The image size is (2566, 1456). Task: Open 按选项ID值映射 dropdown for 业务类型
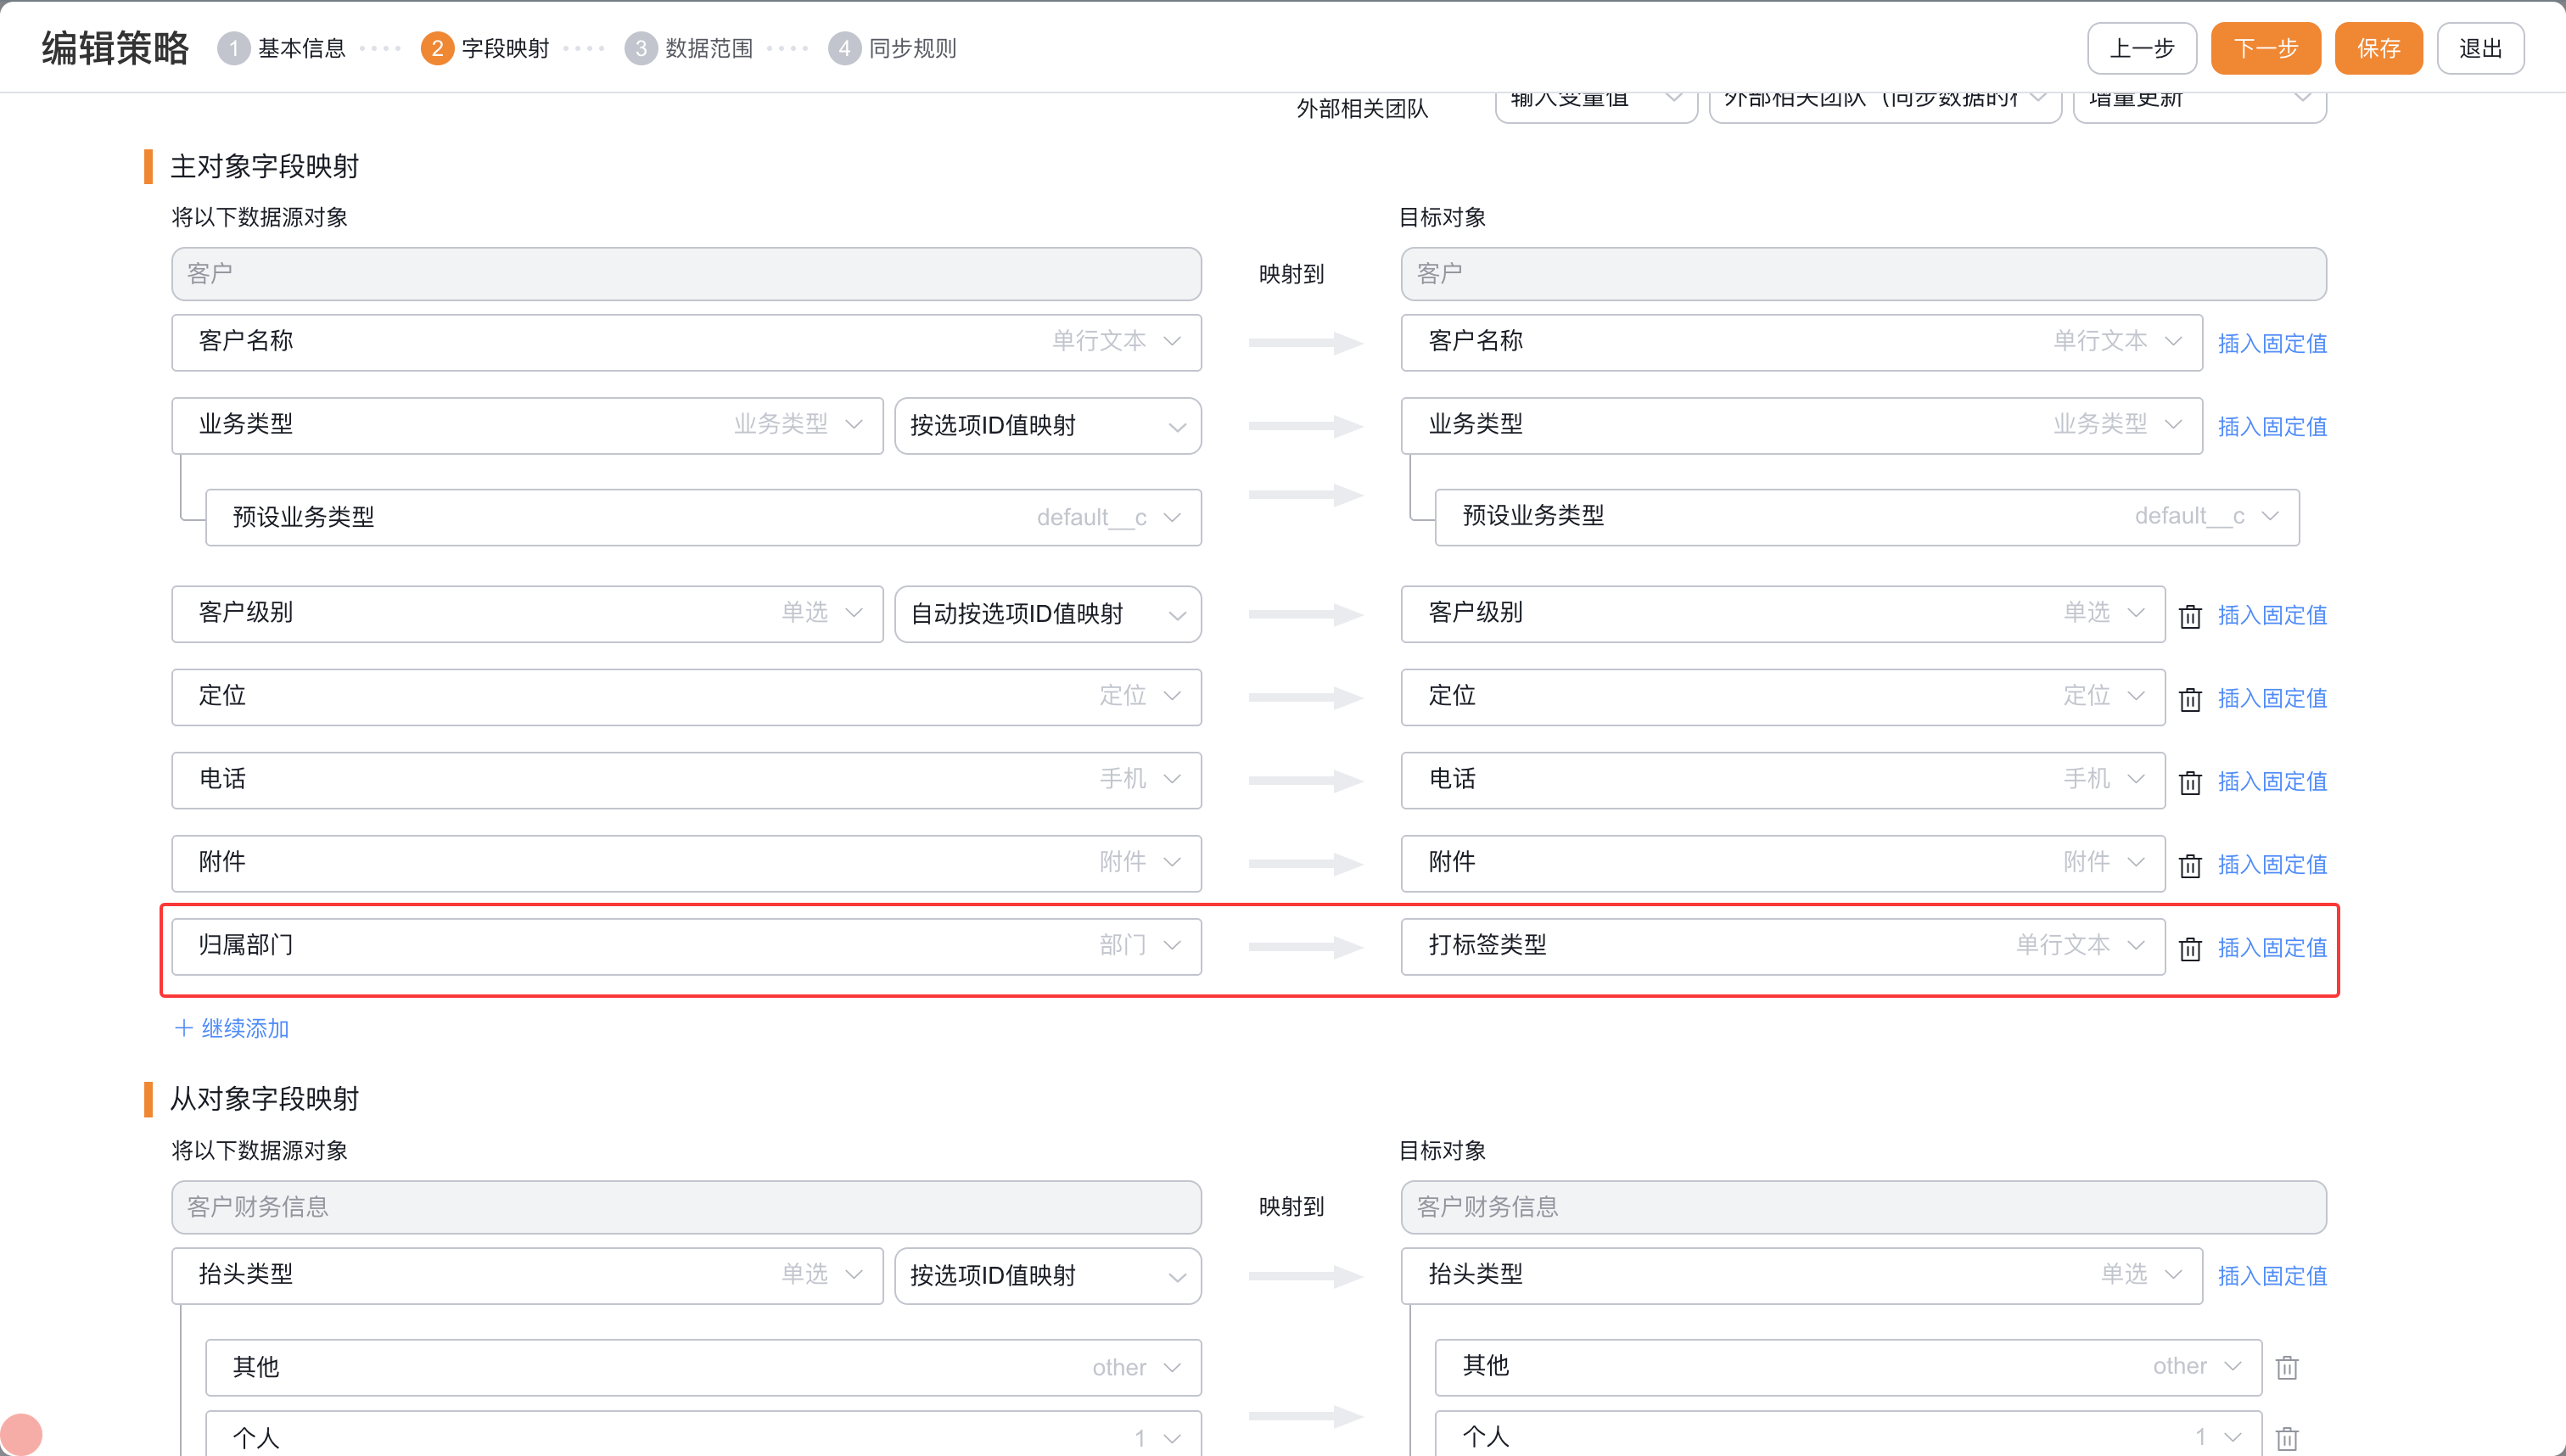click(1046, 426)
